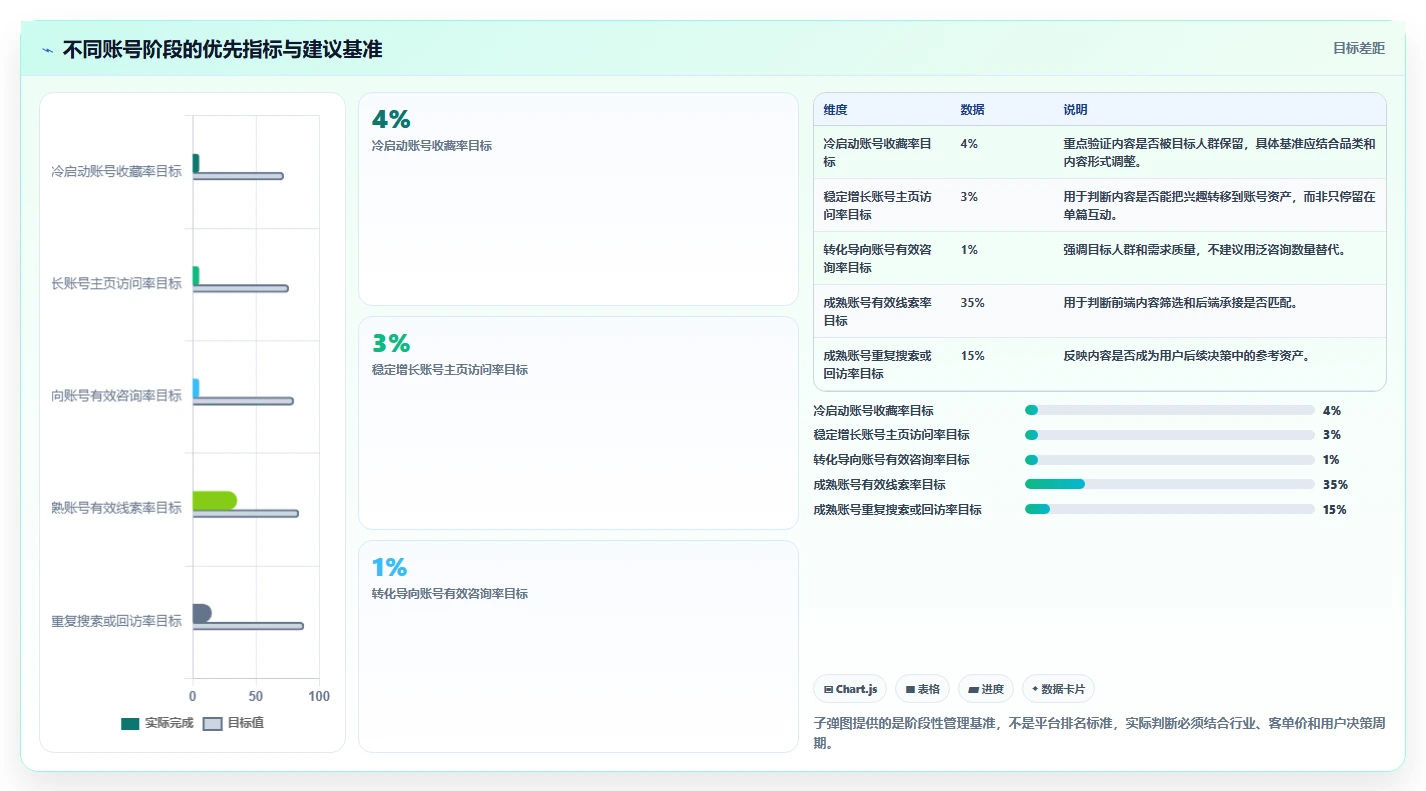The width and height of the screenshot is (1426, 791).
Task: Click the chart axis label 重复搜索或回访率目标
Action: click(x=117, y=621)
